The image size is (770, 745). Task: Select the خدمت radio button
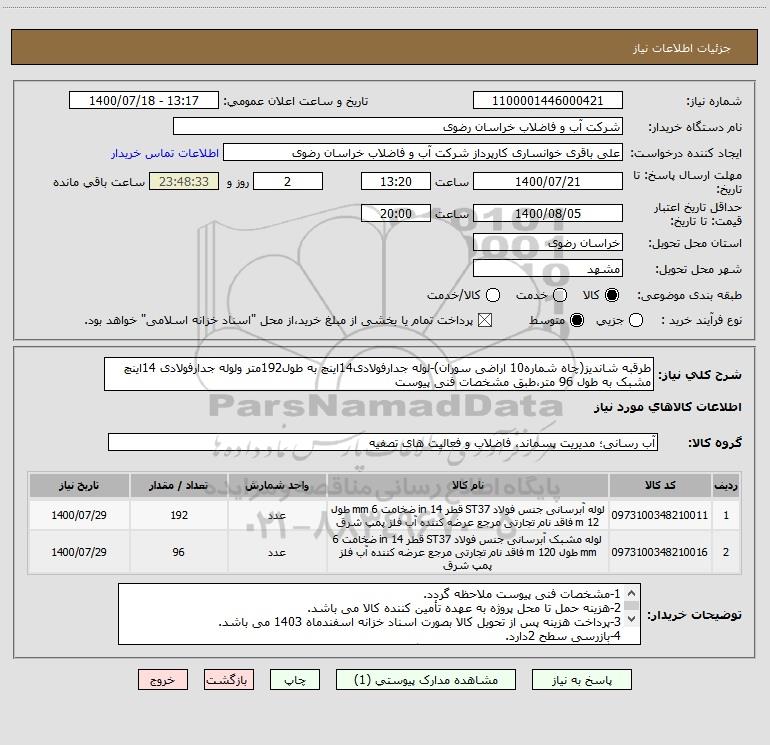(x=560, y=295)
